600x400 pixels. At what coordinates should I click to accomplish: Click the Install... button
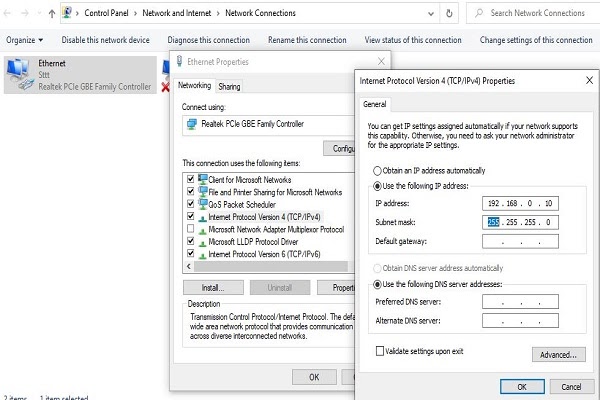pyautogui.click(x=213, y=287)
